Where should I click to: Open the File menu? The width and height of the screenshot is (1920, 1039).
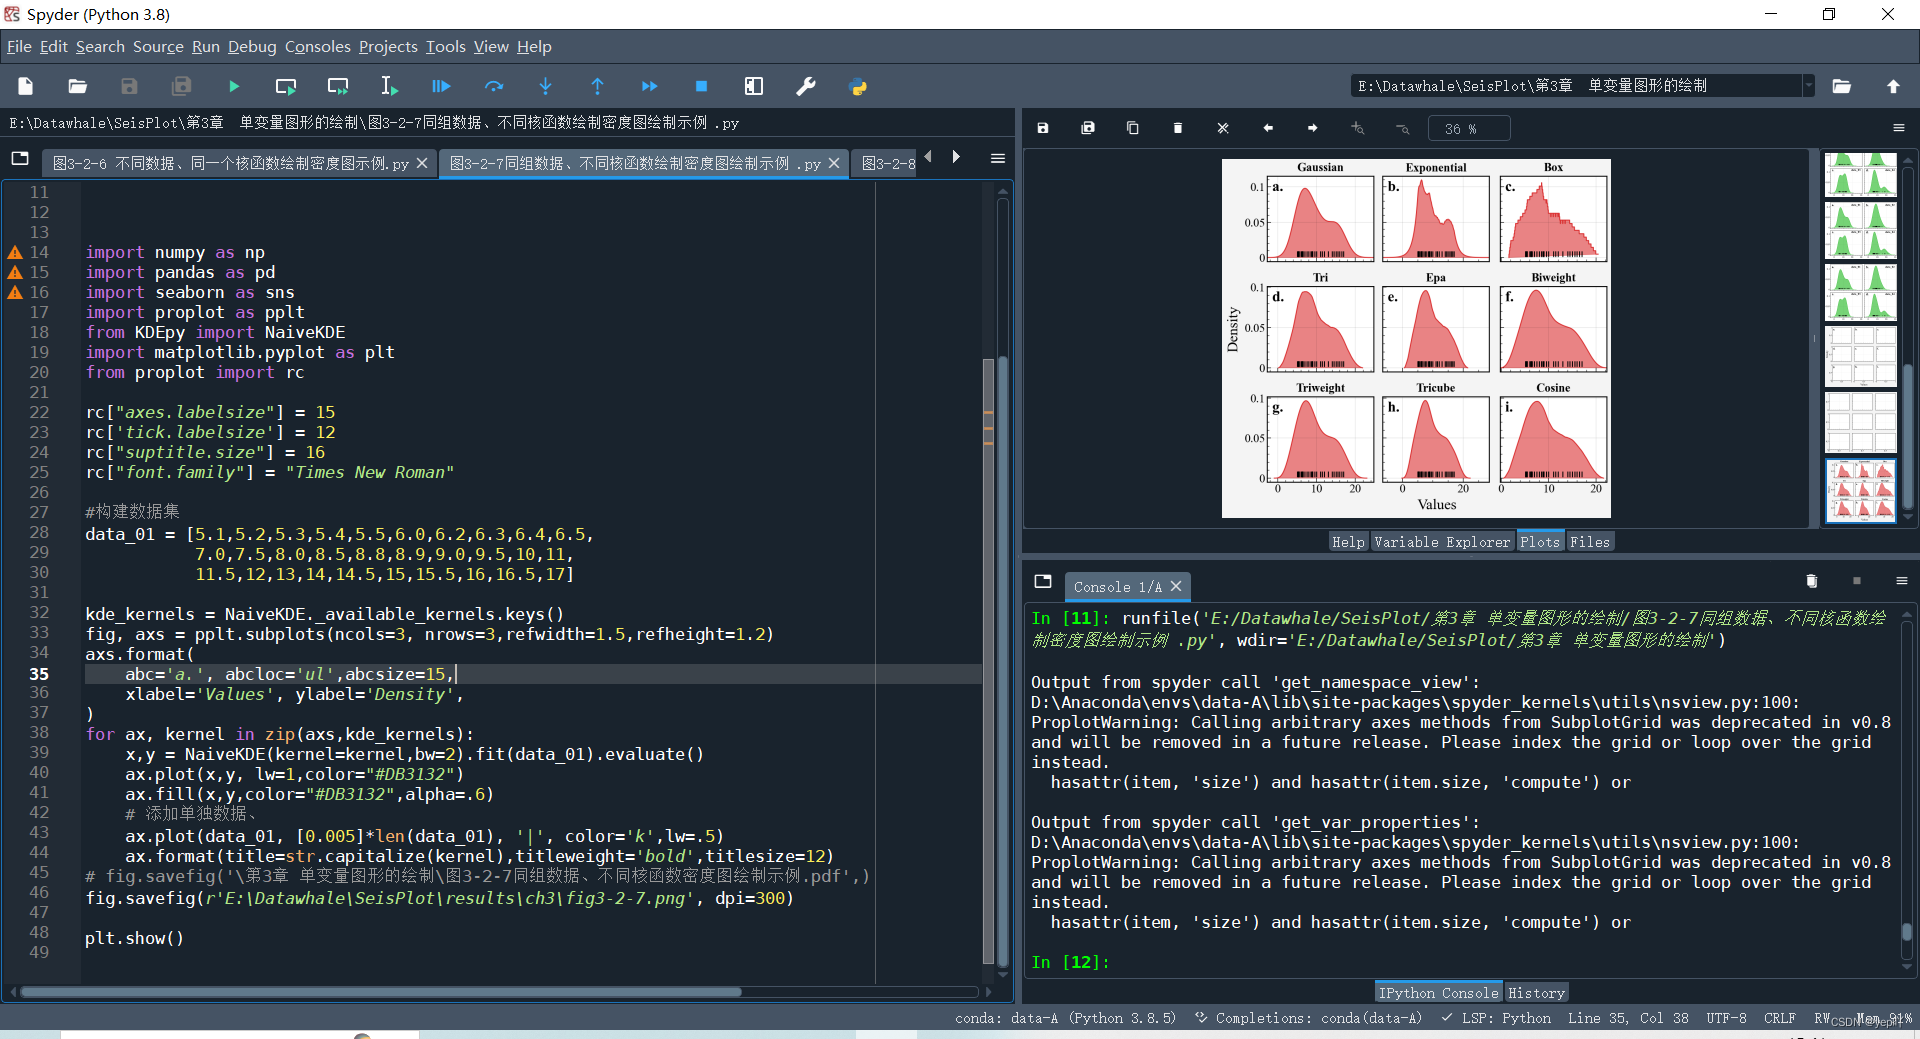[x=19, y=46]
